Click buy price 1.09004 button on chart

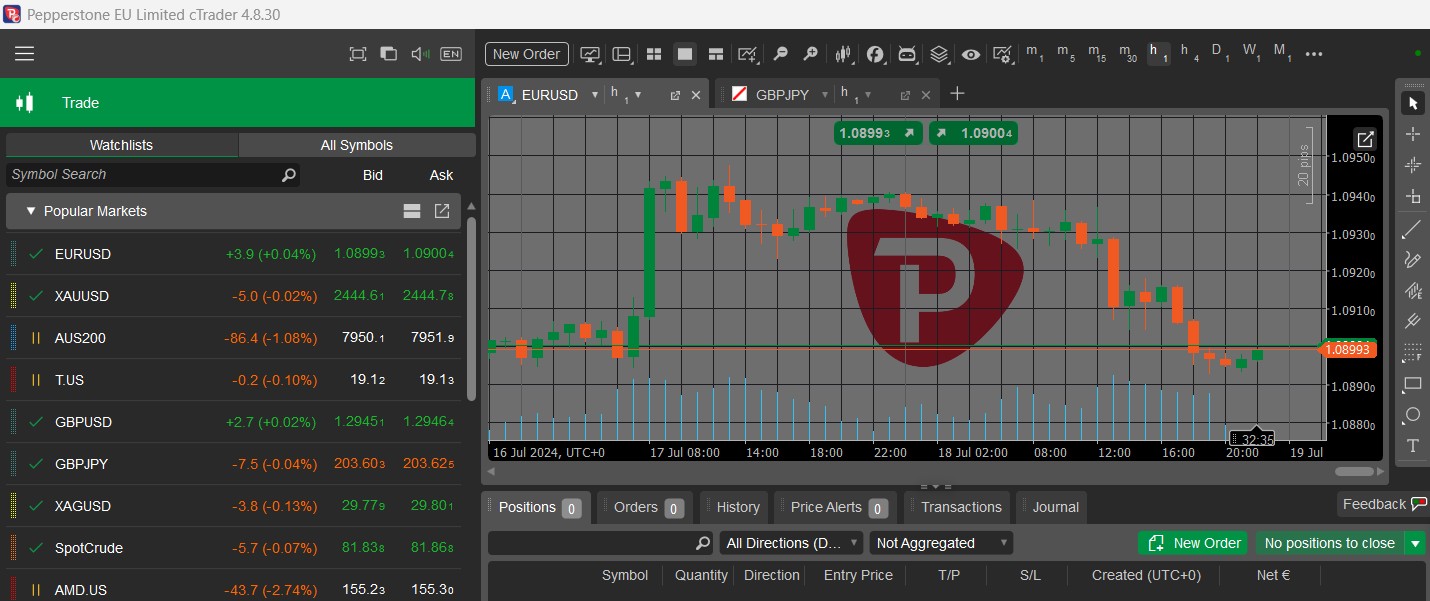click(973, 133)
